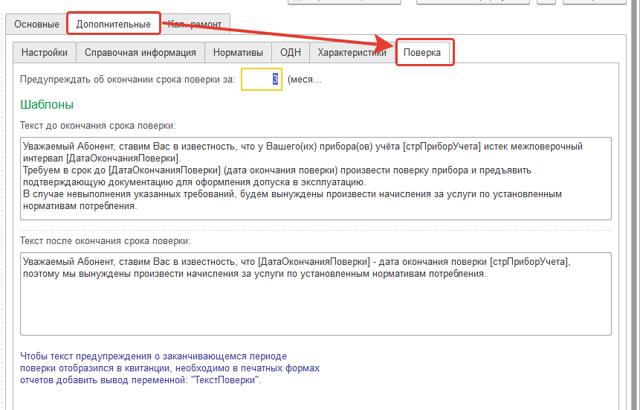Switch to the Основные tab
Screen dimensions: 640x410
pyautogui.click(x=37, y=23)
